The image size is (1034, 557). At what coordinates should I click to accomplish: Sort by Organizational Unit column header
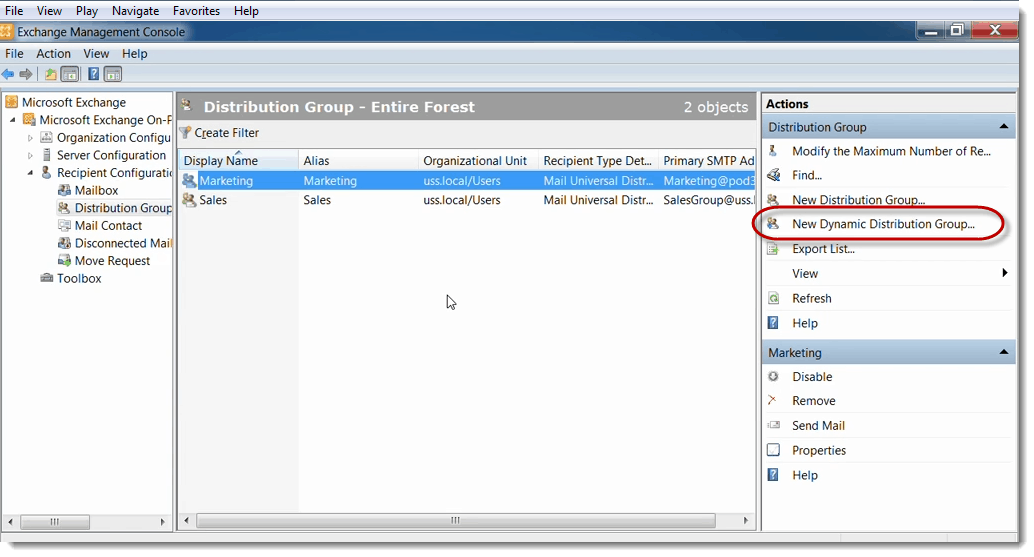click(x=478, y=161)
